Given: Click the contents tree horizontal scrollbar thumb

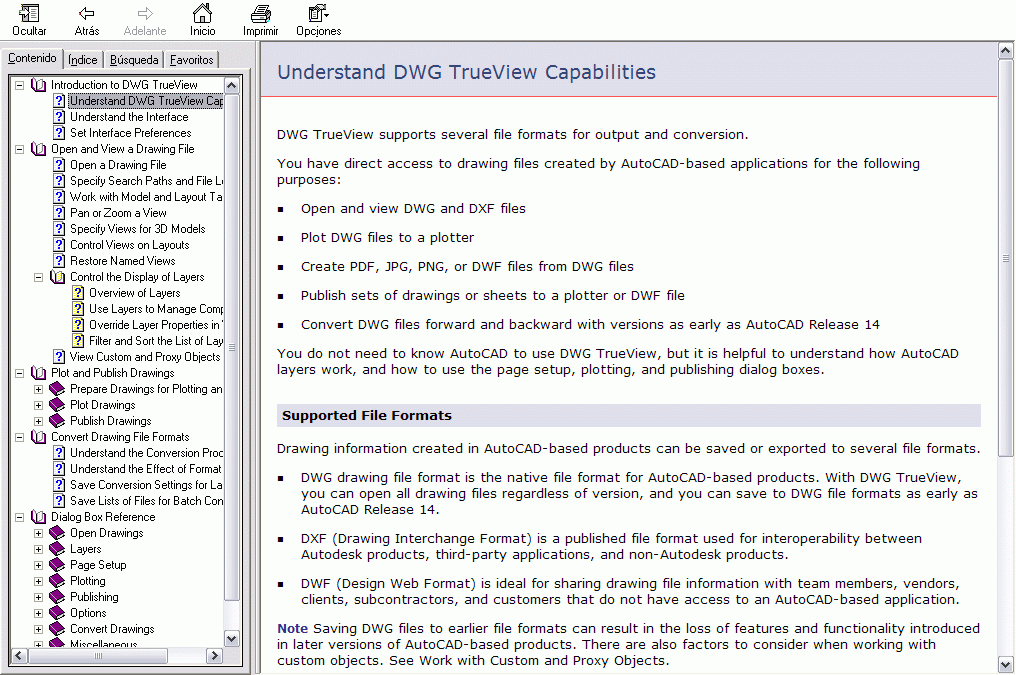Looking at the screenshot, I should [98, 656].
